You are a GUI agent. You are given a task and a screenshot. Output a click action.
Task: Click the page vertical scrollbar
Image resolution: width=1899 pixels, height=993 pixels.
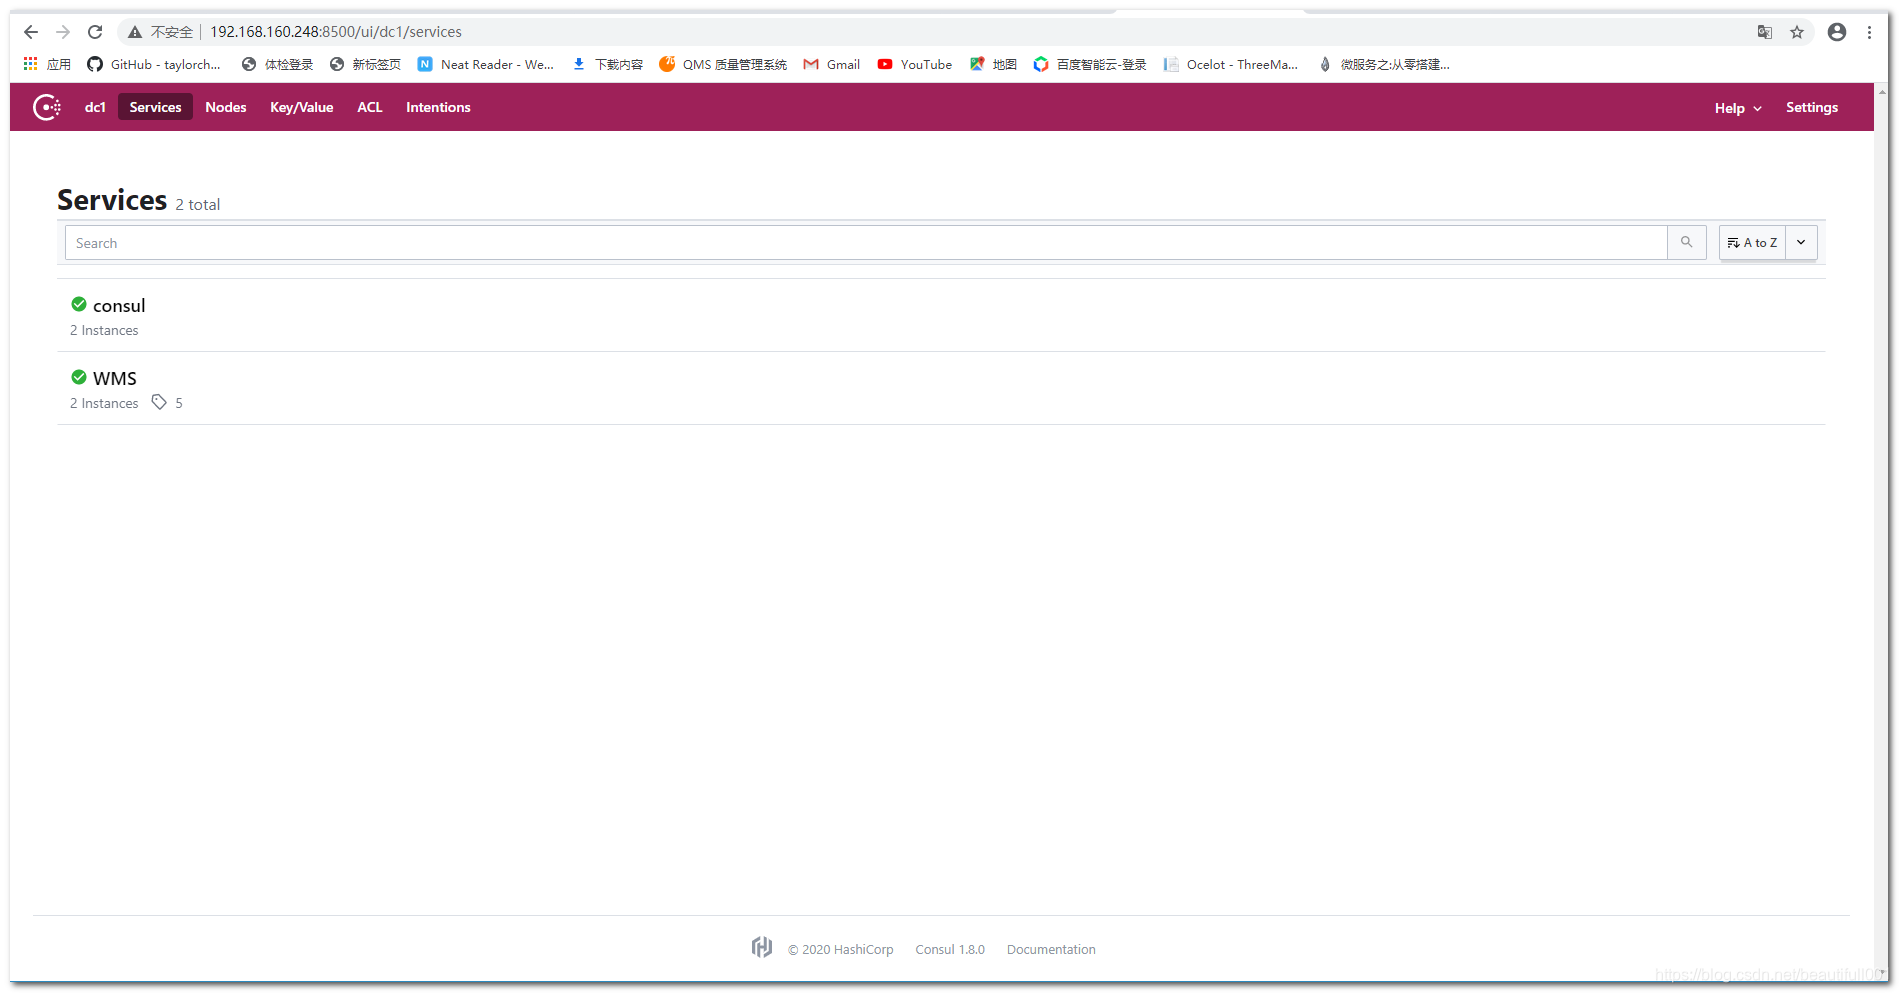1882,530
